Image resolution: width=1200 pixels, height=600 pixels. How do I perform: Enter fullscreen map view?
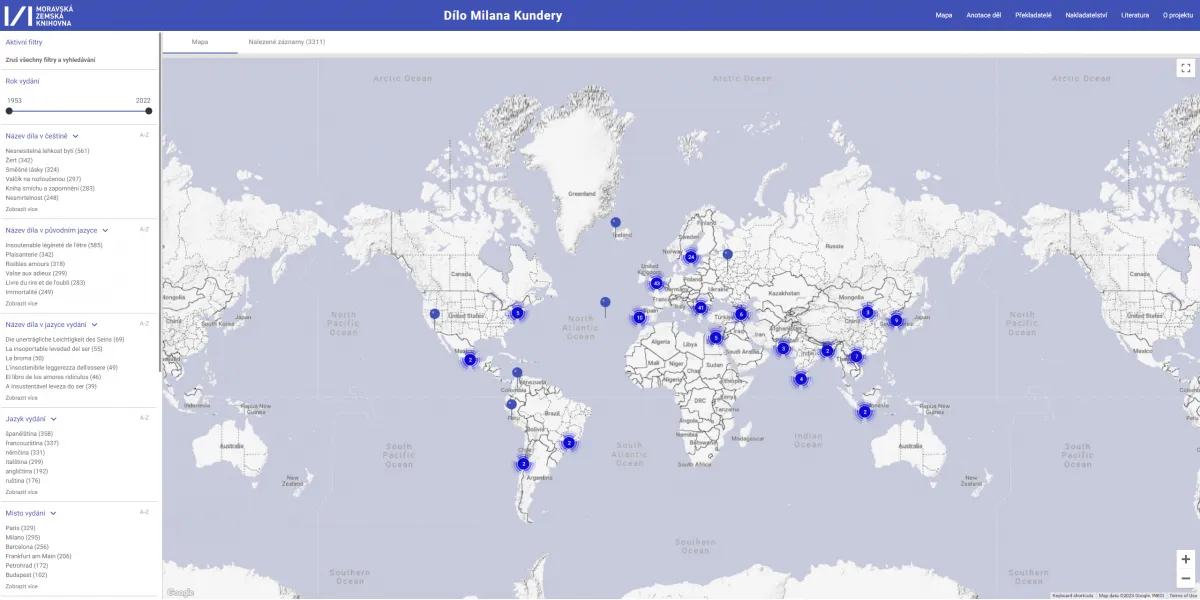[1185, 68]
